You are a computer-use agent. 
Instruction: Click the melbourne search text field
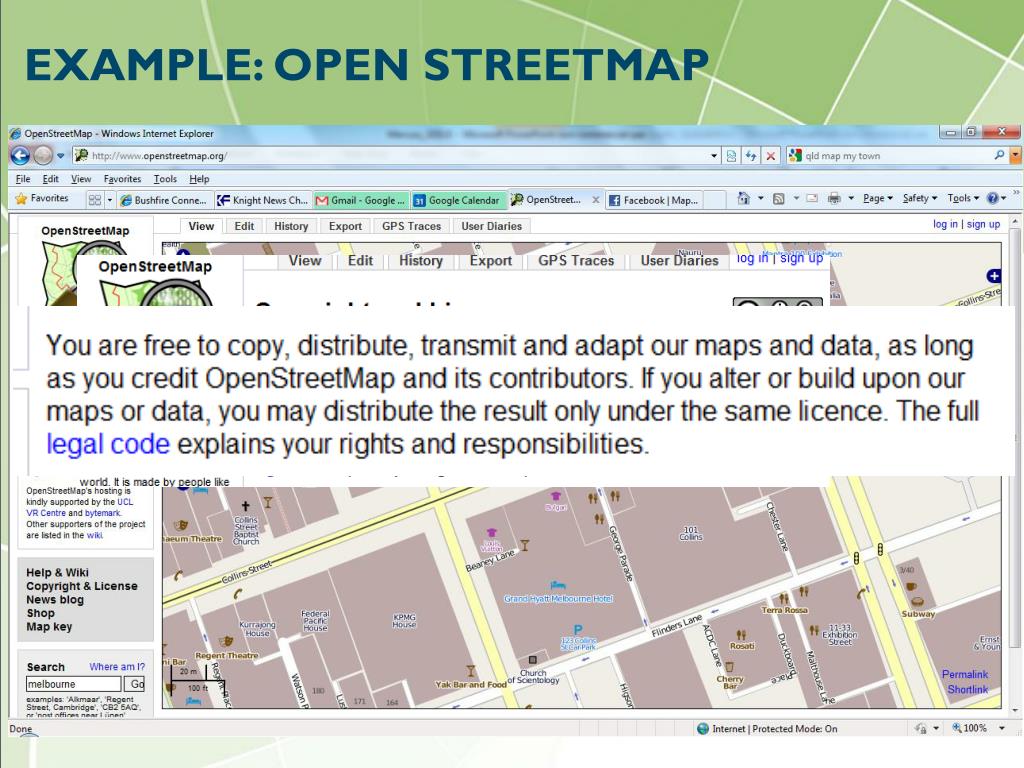tap(74, 684)
